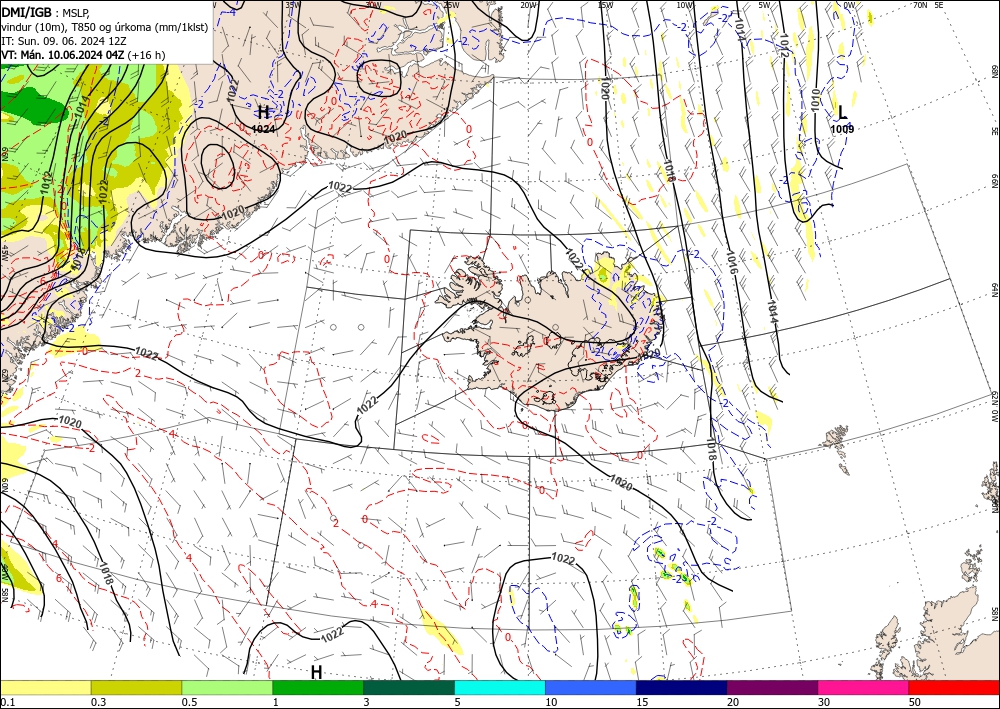This screenshot has height=709, width=1000.
Task: Pick the blue 10–15 legend swatch
Action: tap(591, 687)
